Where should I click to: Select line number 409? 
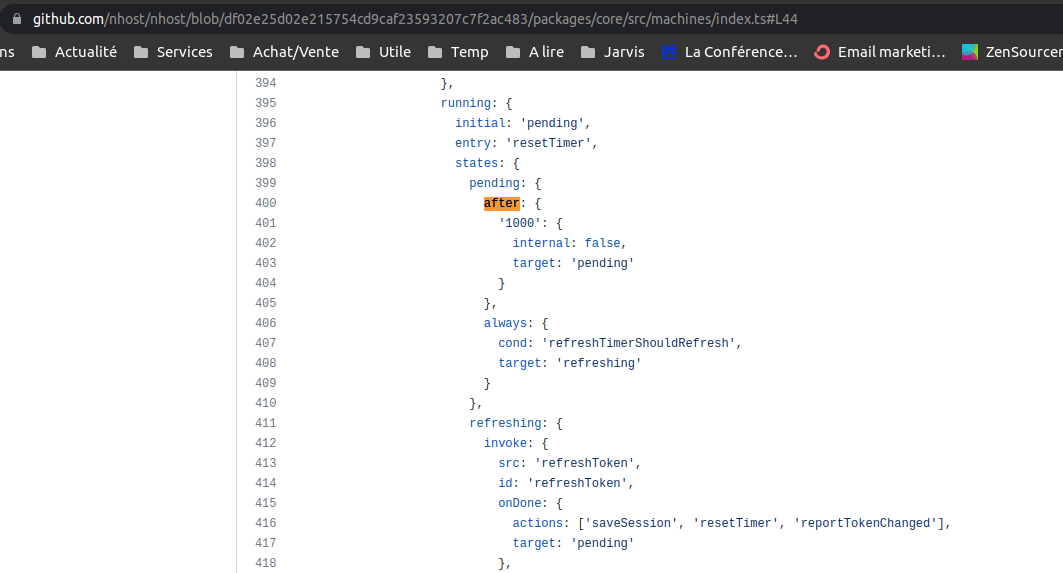266,383
